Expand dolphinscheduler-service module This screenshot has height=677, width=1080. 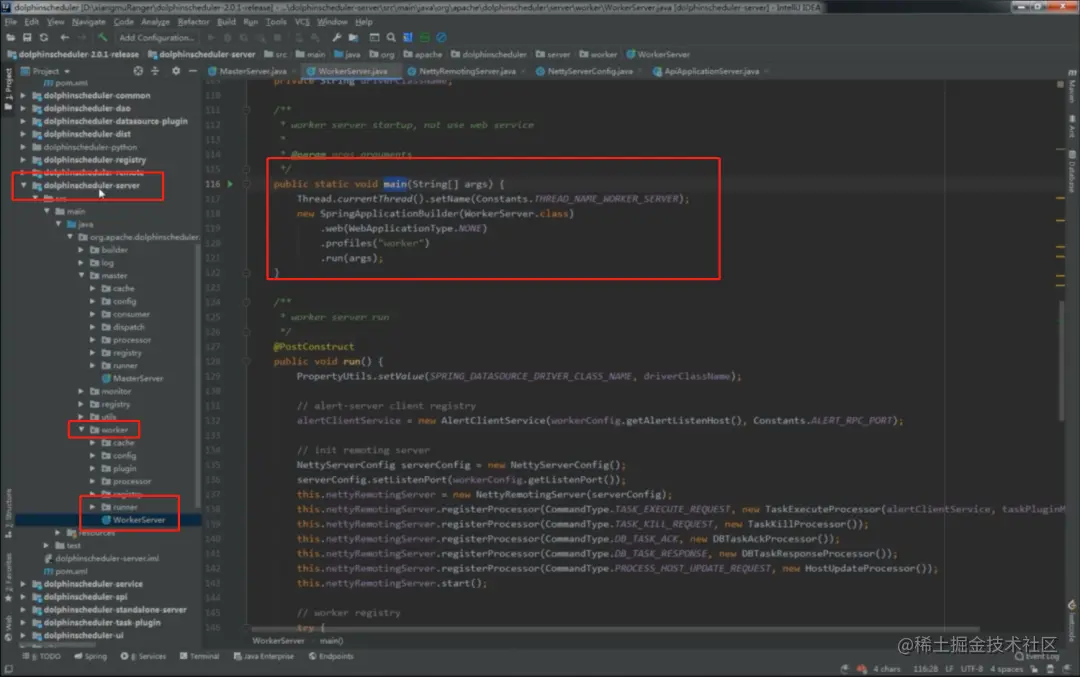(x=23, y=584)
